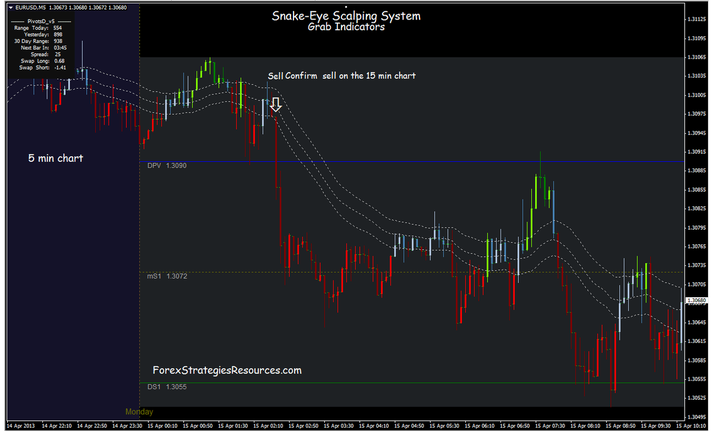Image resolution: width=713 pixels, height=431 pixels.
Task: Click the Monday day separator label
Action: [139, 411]
